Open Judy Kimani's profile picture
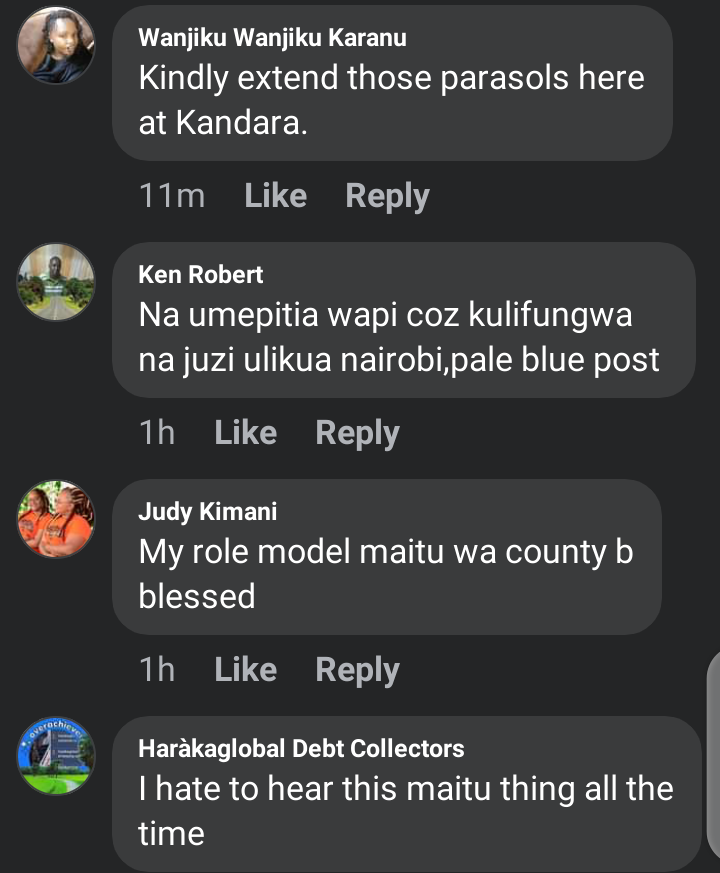Image resolution: width=720 pixels, height=873 pixels. pos(56,519)
